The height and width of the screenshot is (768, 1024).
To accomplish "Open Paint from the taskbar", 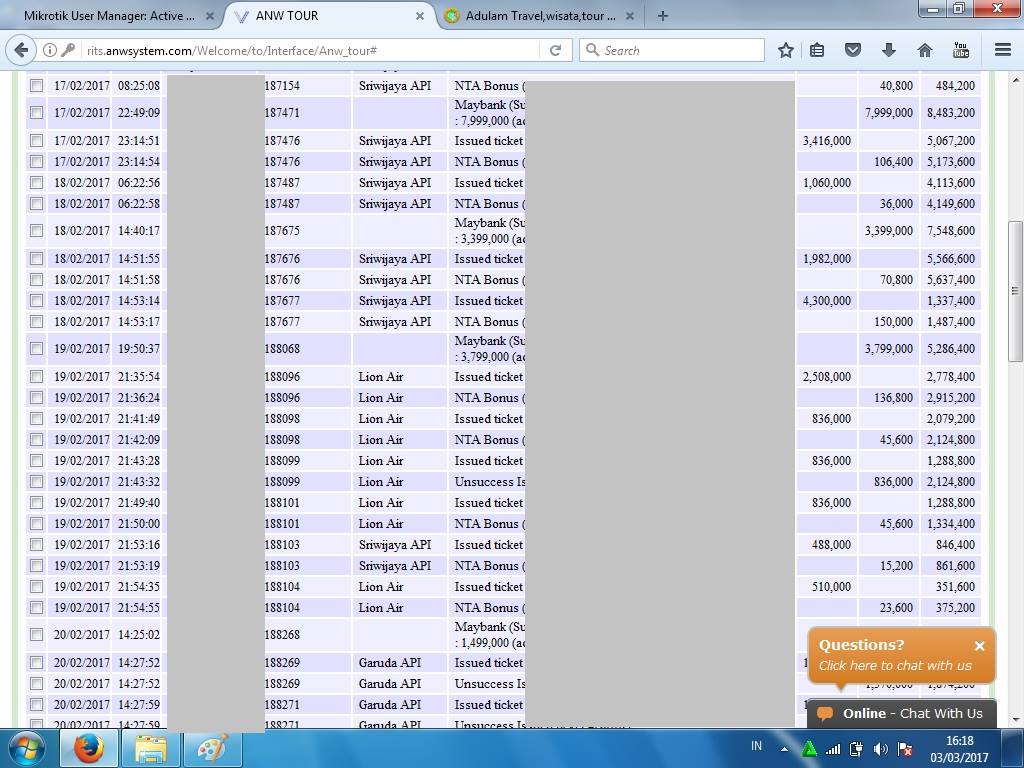I will (x=213, y=749).
